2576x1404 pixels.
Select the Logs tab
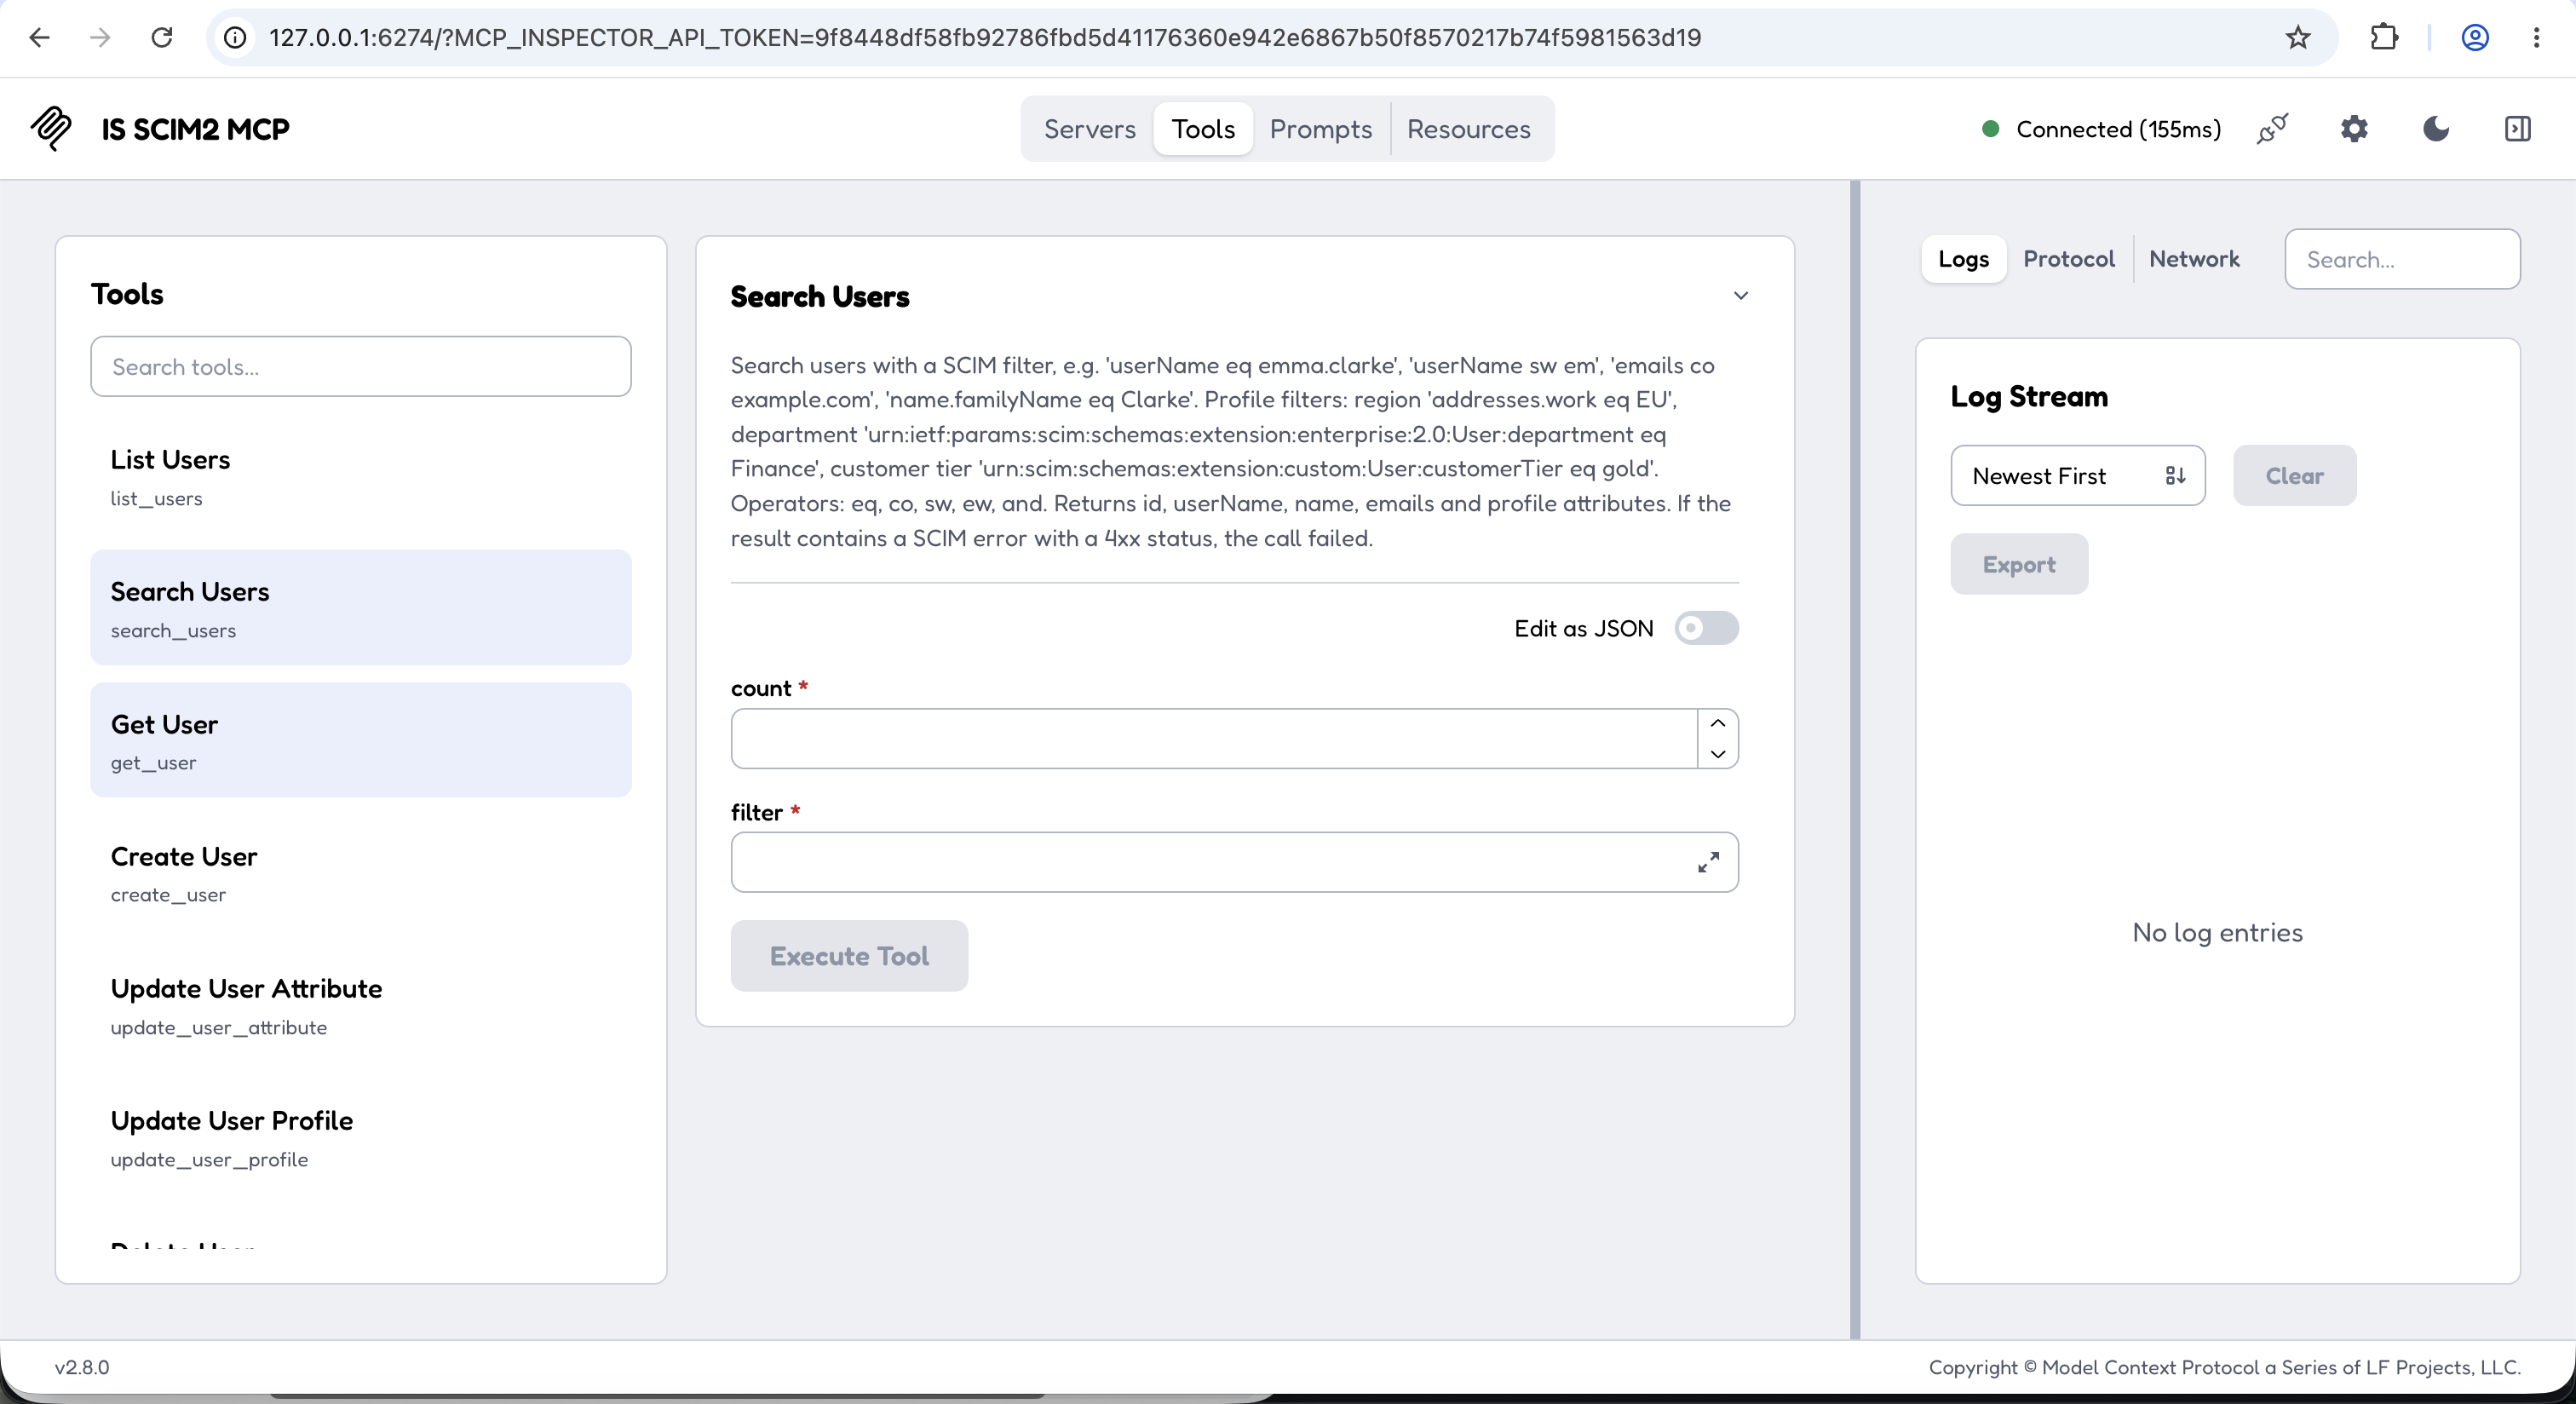[x=1963, y=259]
